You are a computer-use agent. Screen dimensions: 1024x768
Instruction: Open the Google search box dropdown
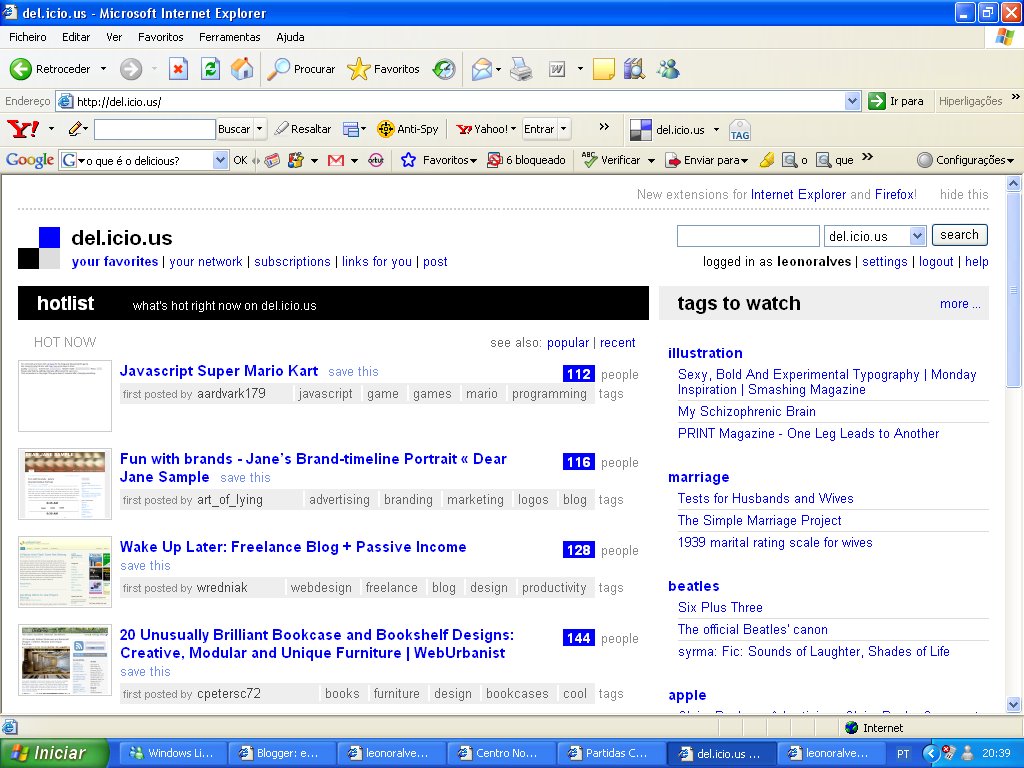220,160
